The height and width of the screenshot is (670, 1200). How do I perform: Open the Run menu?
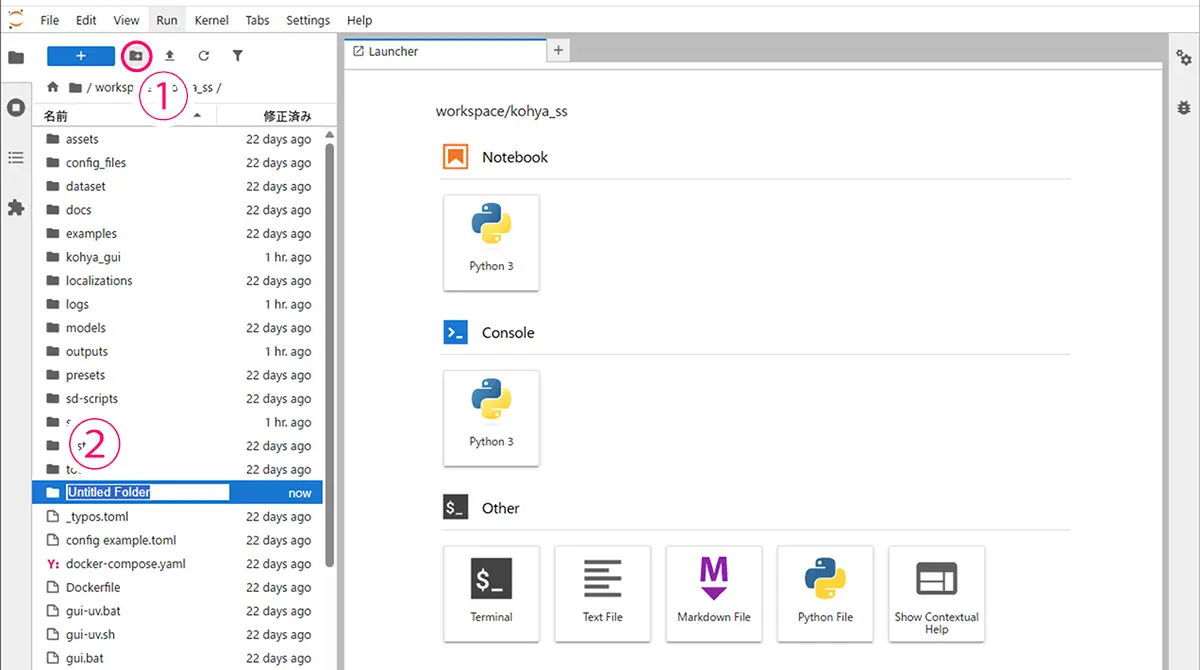[x=167, y=20]
